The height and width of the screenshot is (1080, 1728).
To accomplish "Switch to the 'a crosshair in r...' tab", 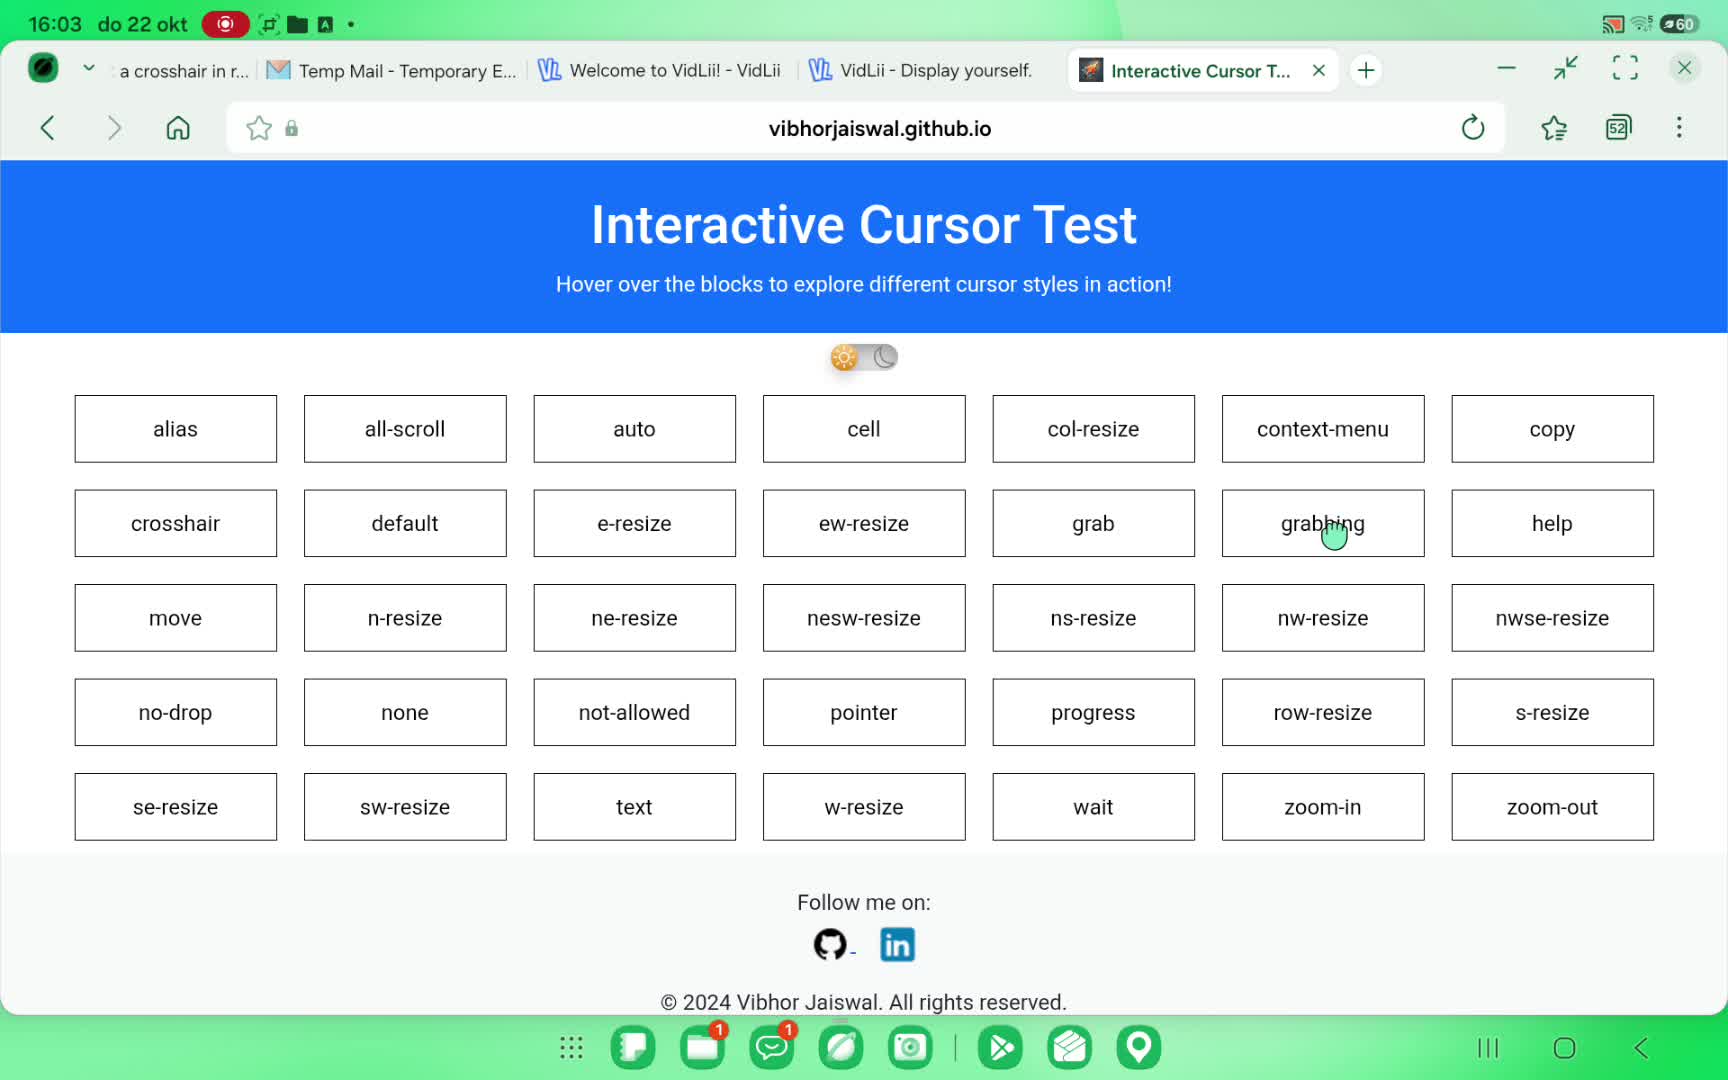I will [184, 71].
